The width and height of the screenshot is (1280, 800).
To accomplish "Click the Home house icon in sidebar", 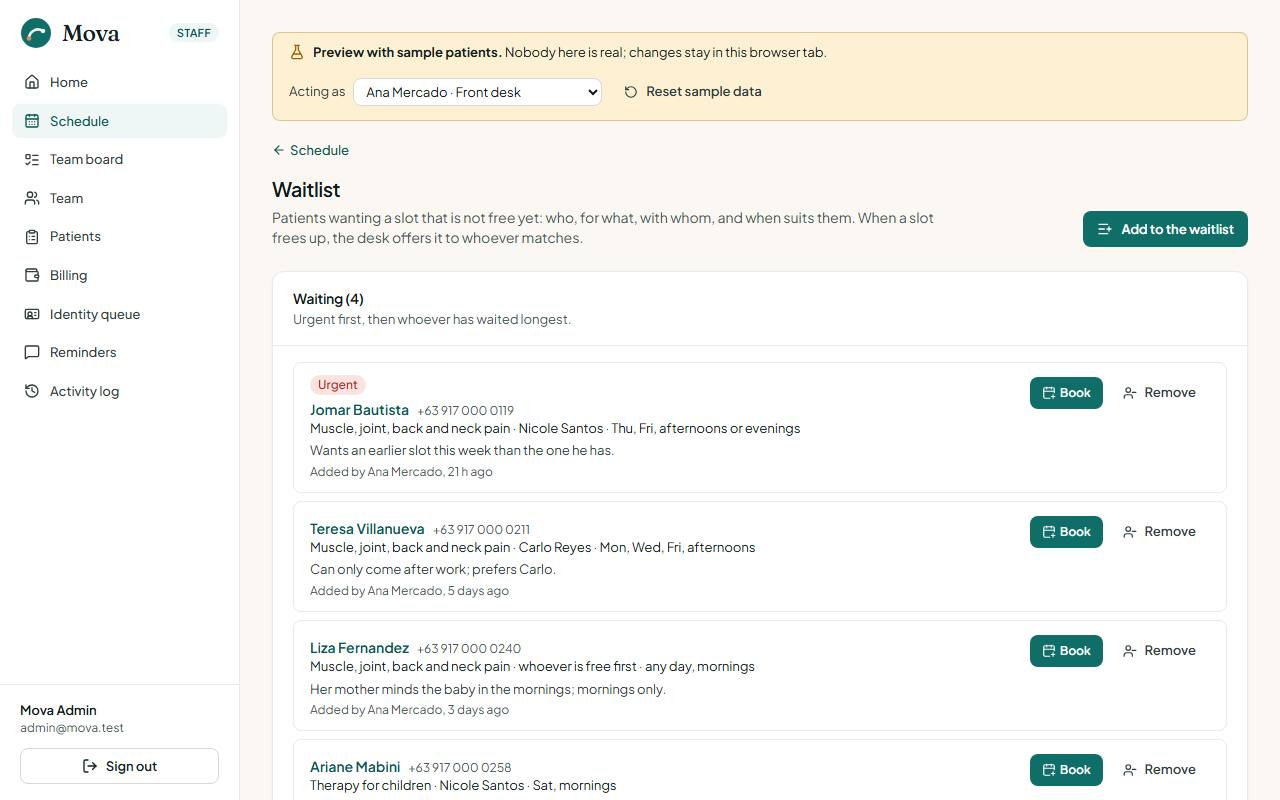I will 32,82.
